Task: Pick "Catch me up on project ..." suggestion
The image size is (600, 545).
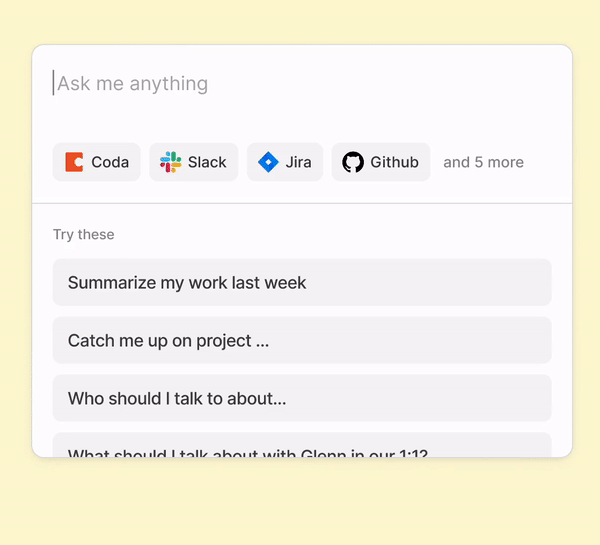Action: pyautogui.click(x=168, y=341)
